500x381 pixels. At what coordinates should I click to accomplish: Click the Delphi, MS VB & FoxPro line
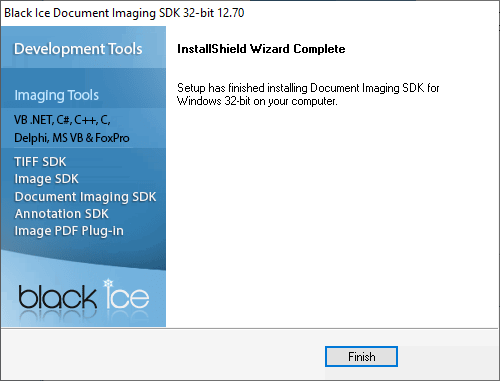click(x=72, y=138)
